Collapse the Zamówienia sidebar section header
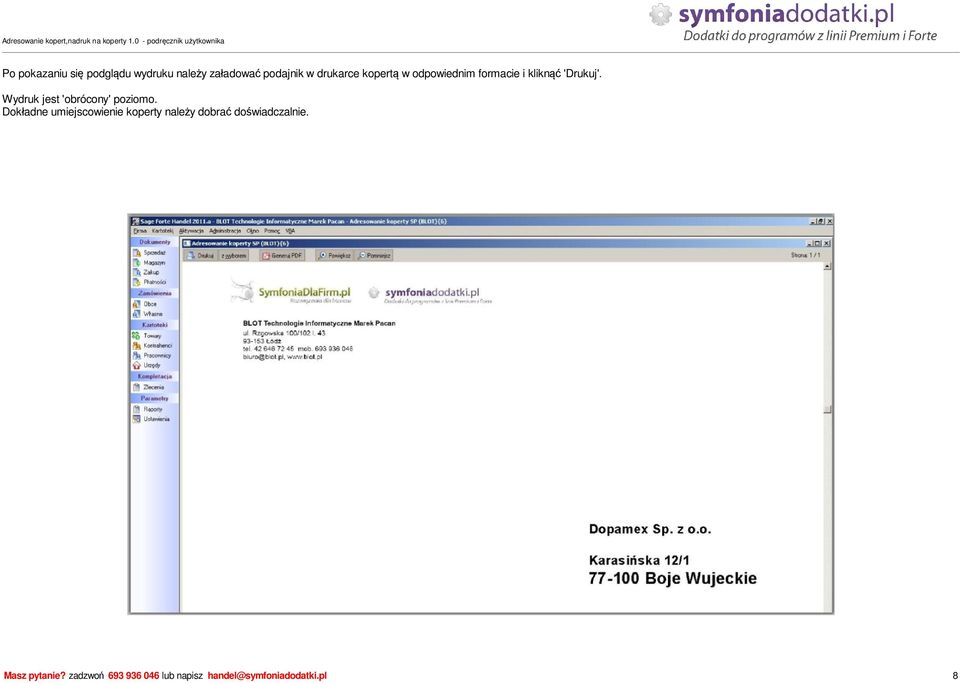This screenshot has width=960, height=683. coord(155,293)
